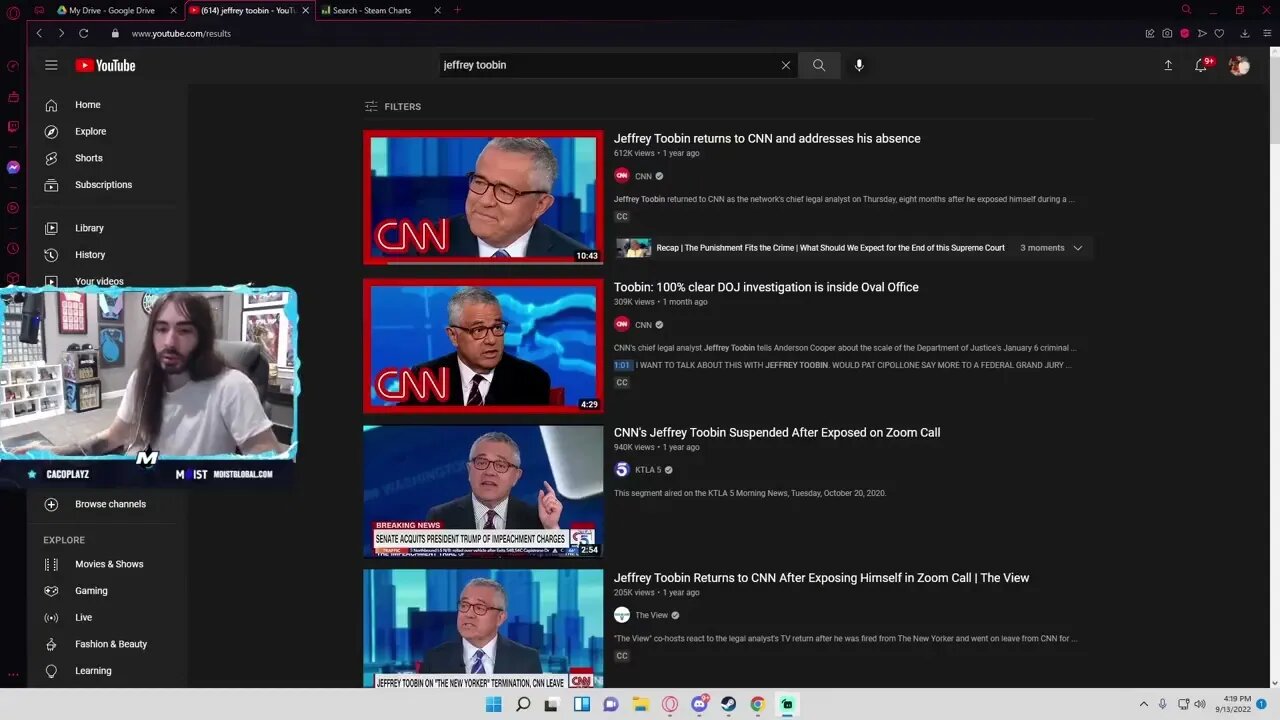The width and height of the screenshot is (1280, 720).
Task: Open the YouTube upload/create icon
Action: (1168, 65)
